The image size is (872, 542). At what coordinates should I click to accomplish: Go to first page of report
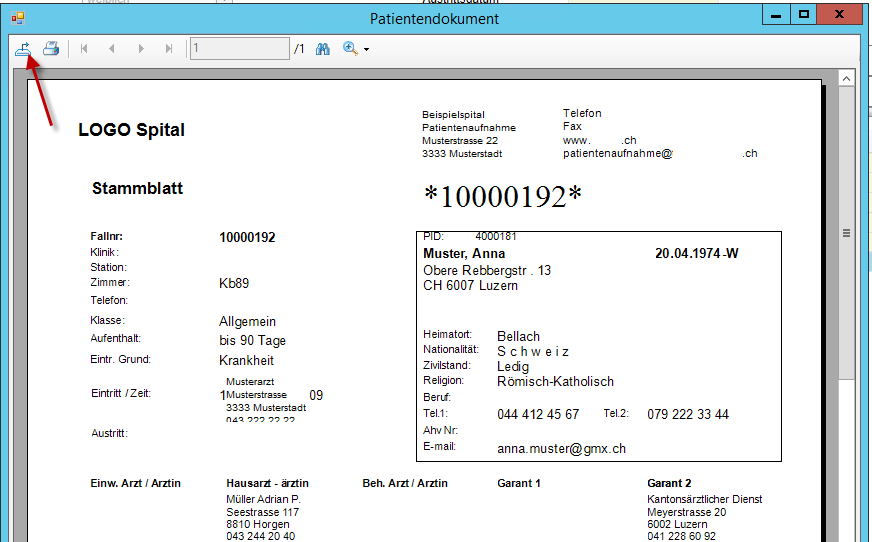(84, 48)
